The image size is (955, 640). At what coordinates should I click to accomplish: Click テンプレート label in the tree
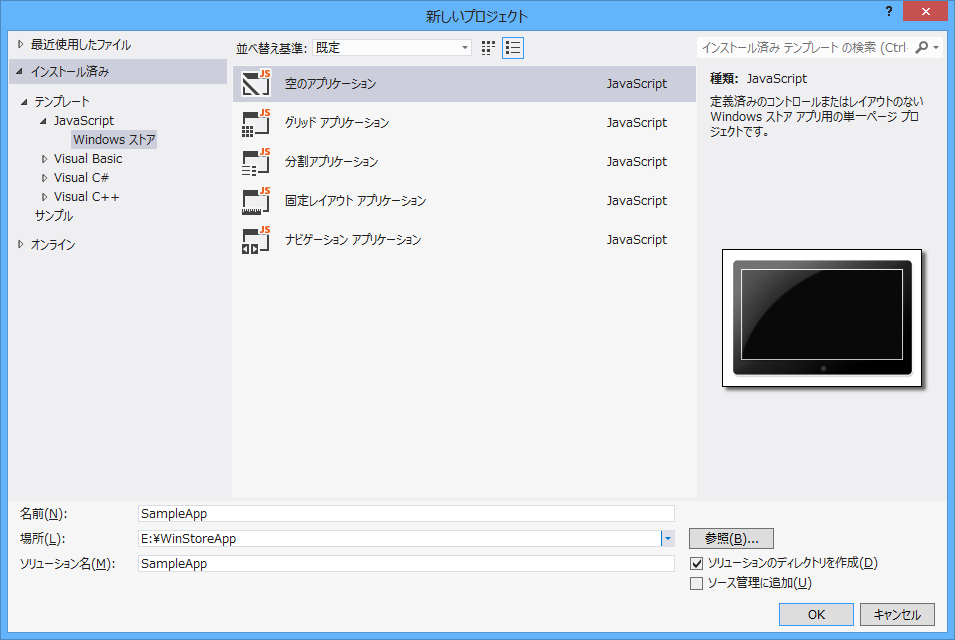62,102
